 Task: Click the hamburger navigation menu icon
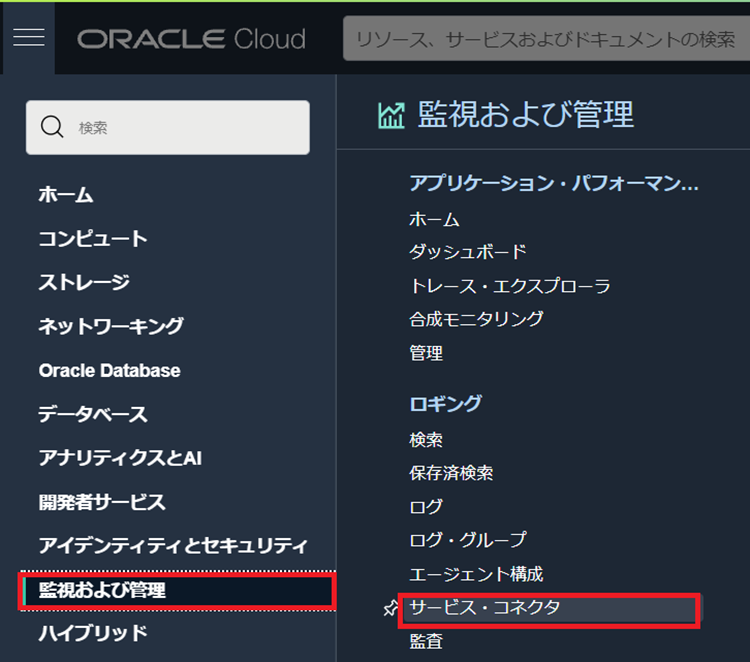(x=28, y=38)
